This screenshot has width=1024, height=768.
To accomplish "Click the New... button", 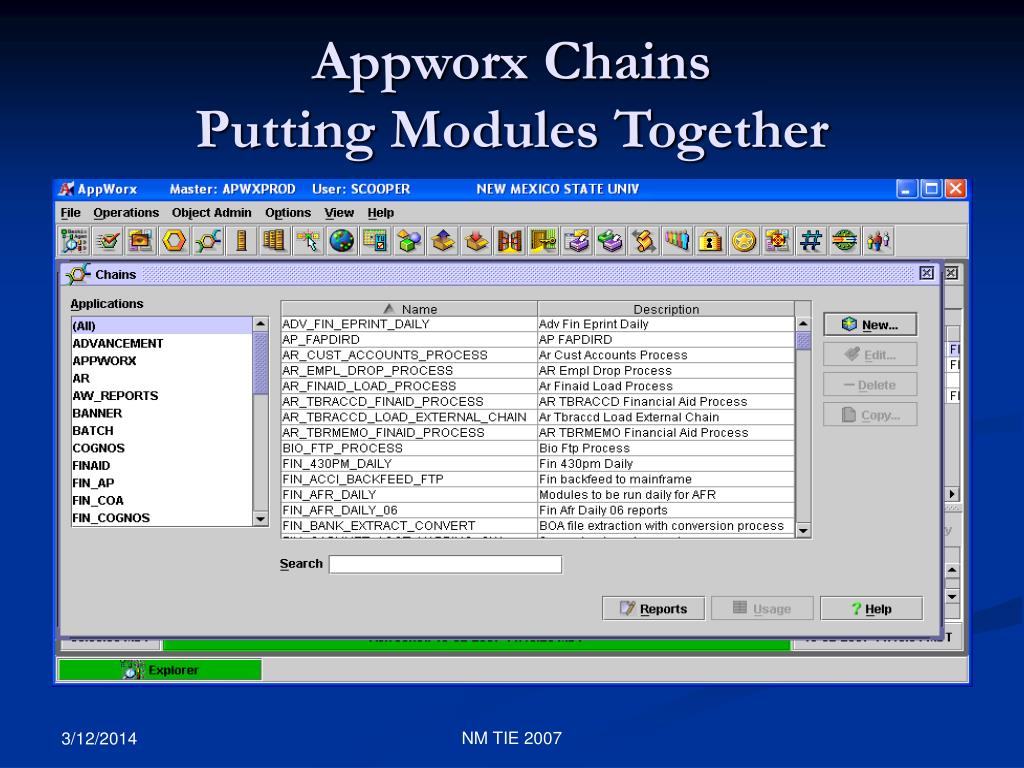I will tap(870, 325).
